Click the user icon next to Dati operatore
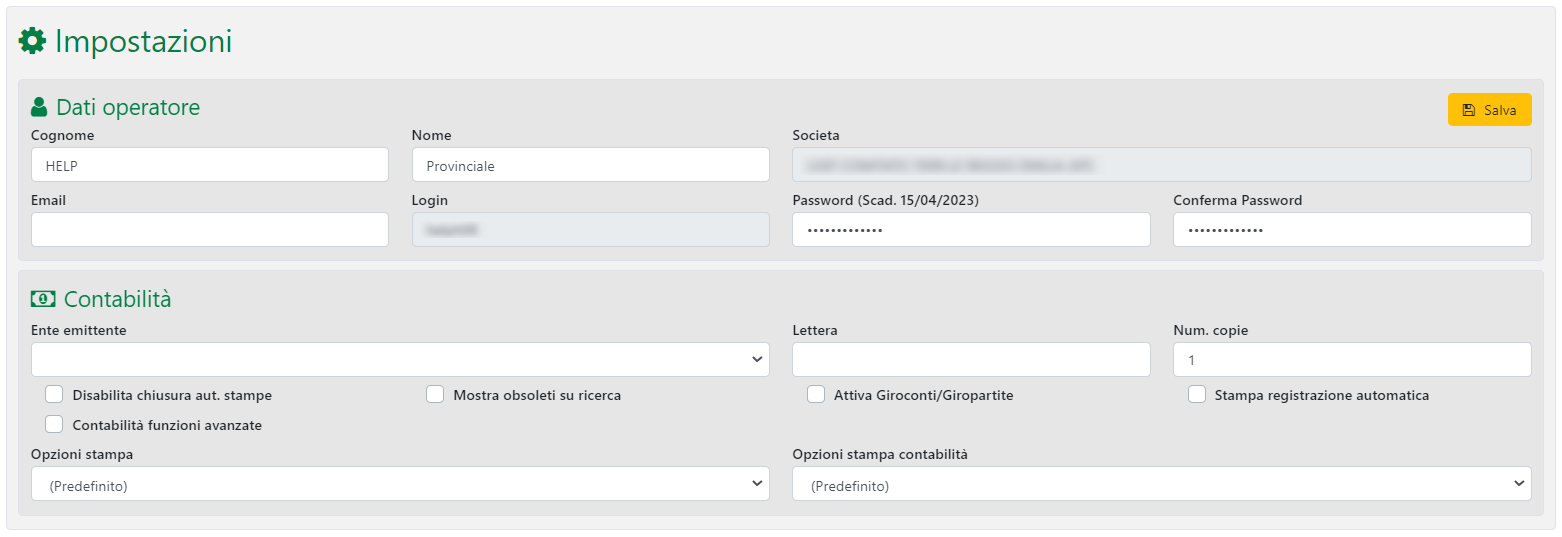The width and height of the screenshot is (1562, 537). 39,107
